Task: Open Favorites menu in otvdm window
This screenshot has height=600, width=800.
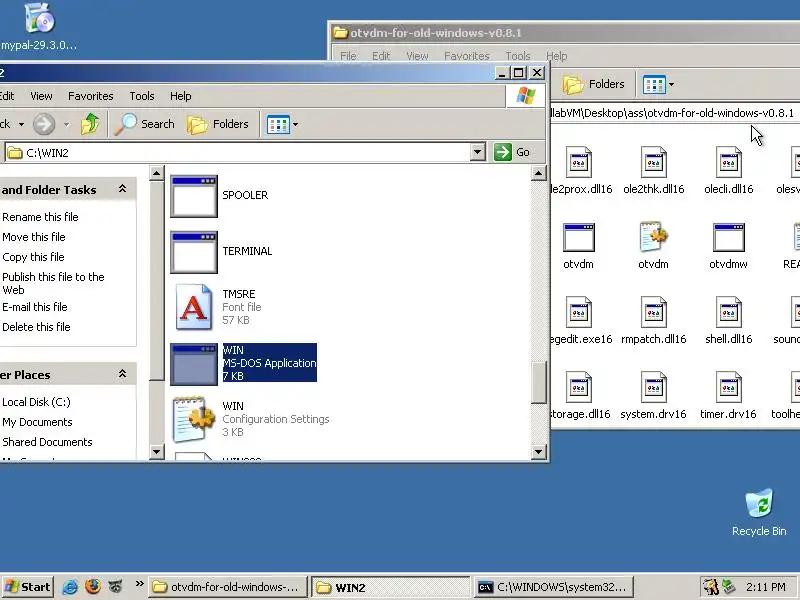Action: point(467,56)
